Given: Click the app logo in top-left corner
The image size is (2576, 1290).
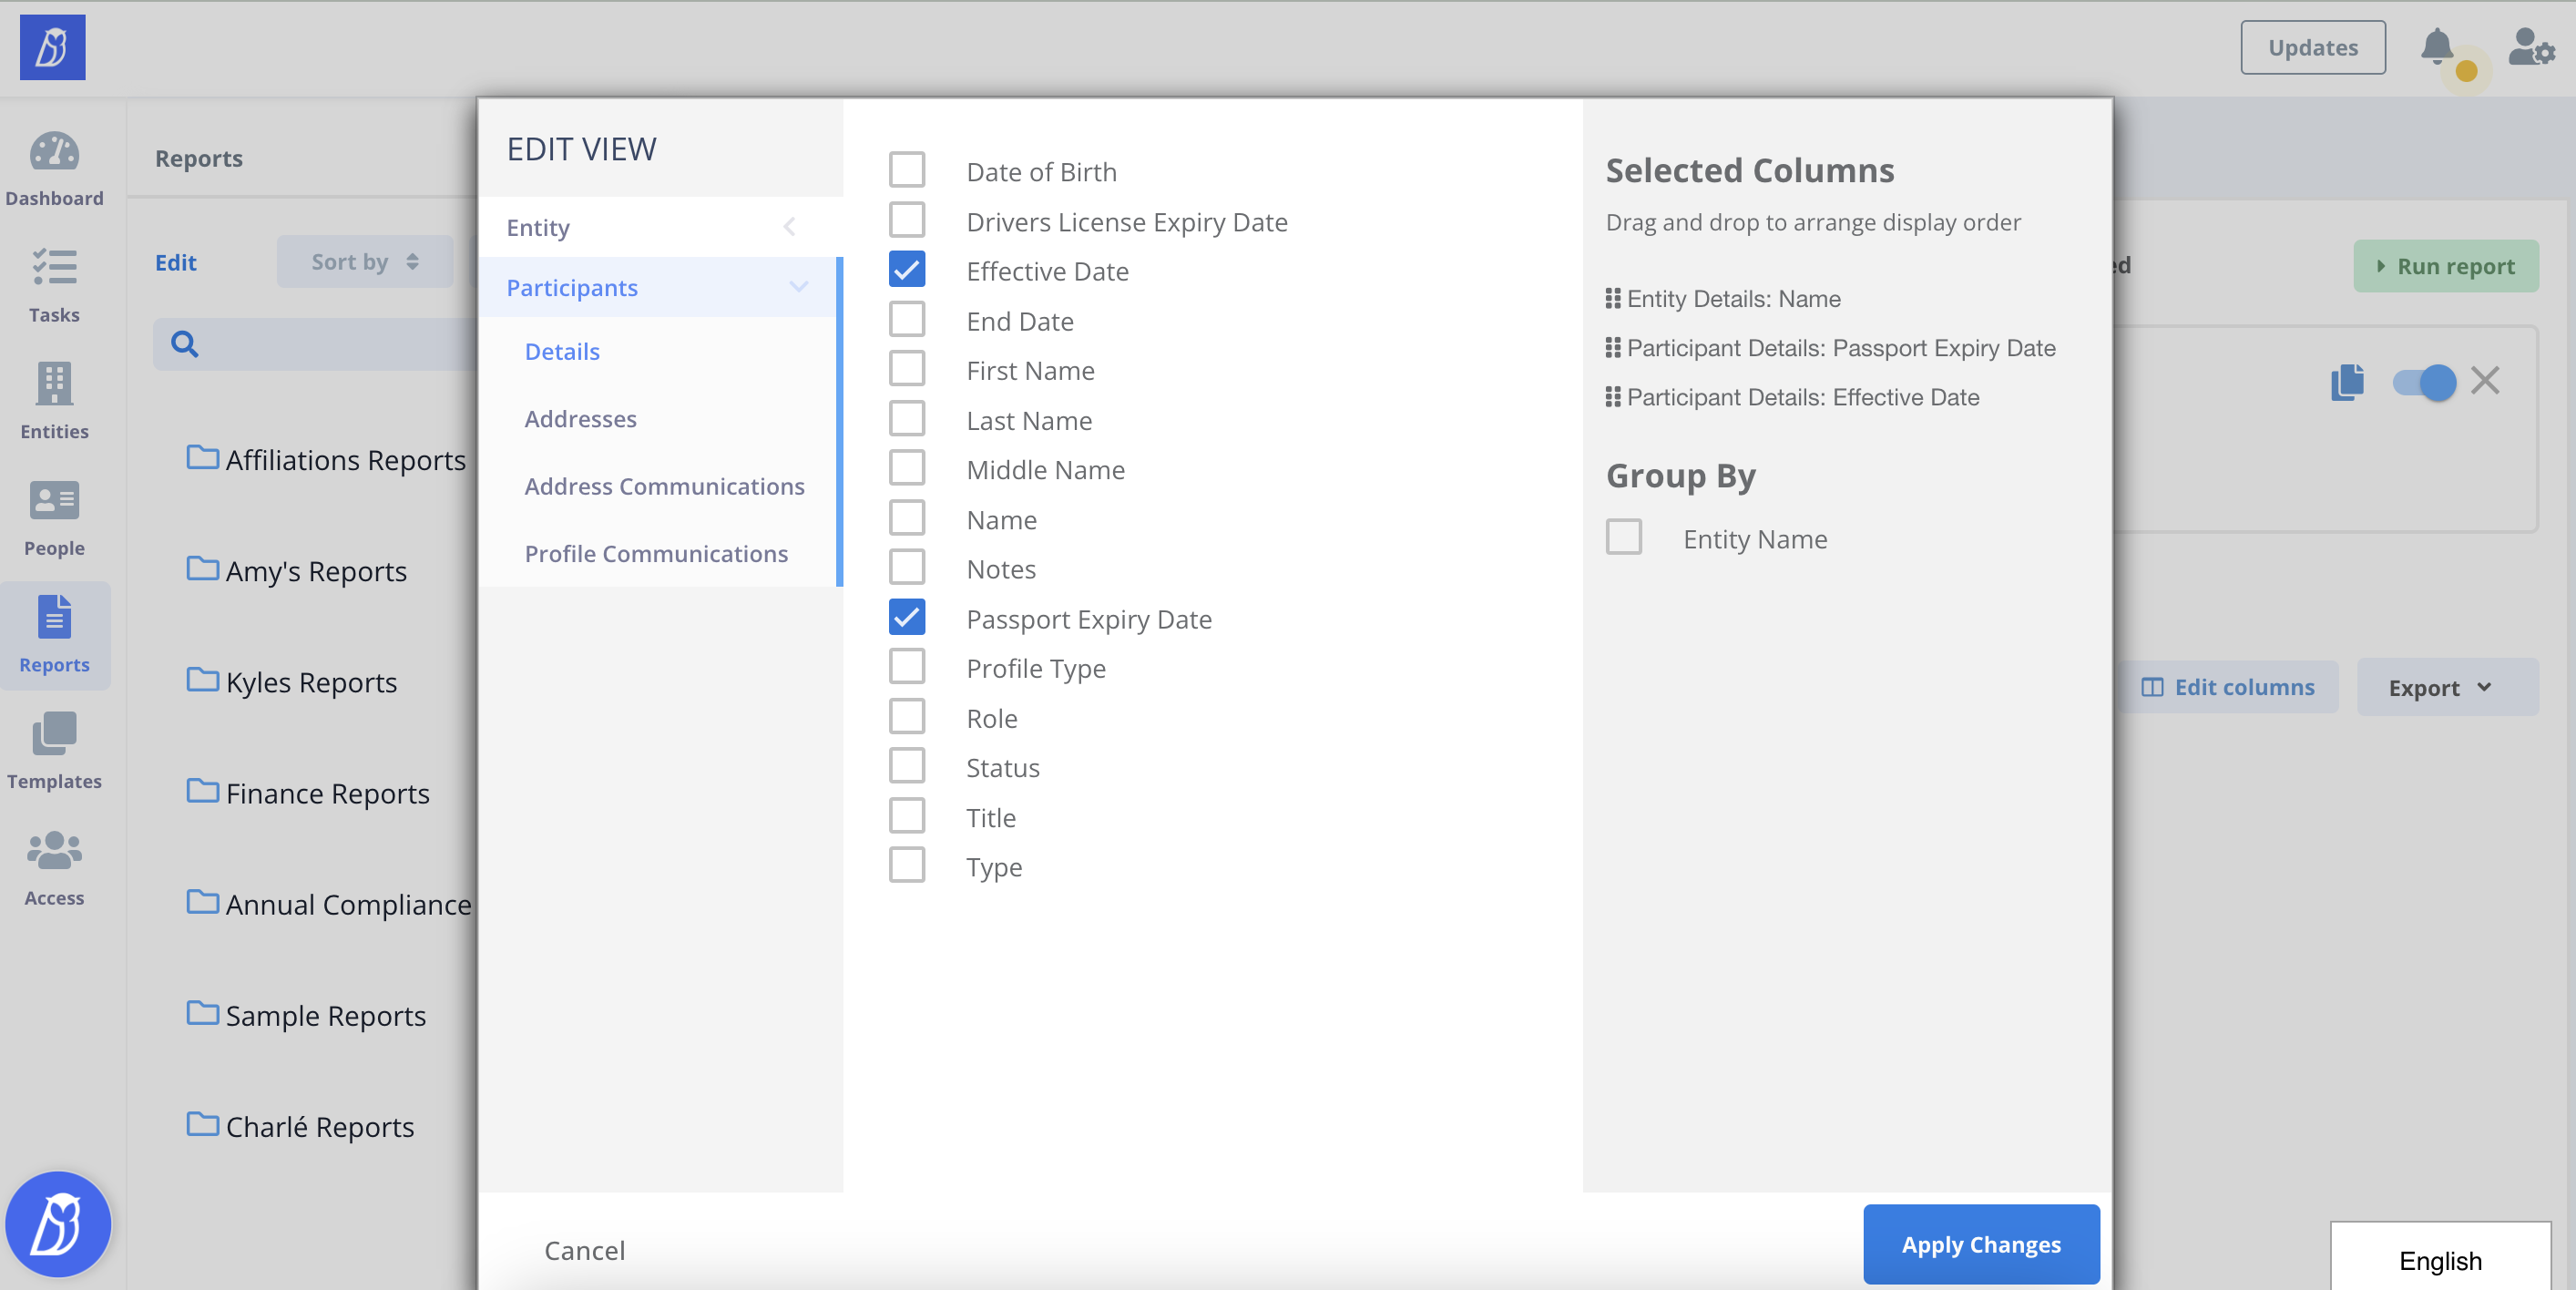Looking at the screenshot, I should (x=52, y=47).
